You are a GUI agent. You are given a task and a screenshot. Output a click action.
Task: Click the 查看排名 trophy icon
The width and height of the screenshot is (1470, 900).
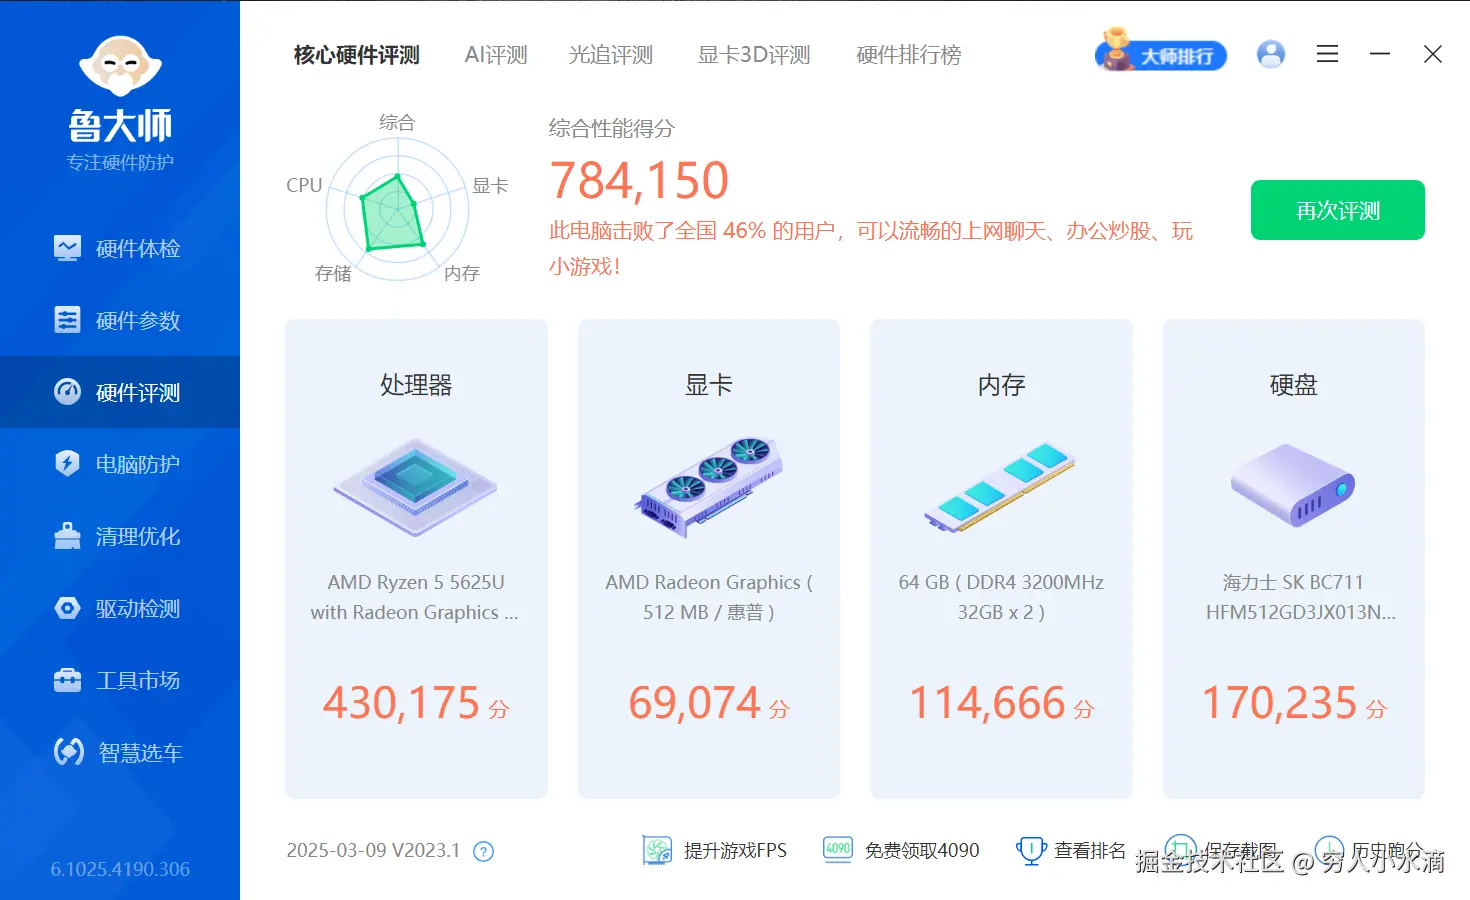click(x=1030, y=851)
